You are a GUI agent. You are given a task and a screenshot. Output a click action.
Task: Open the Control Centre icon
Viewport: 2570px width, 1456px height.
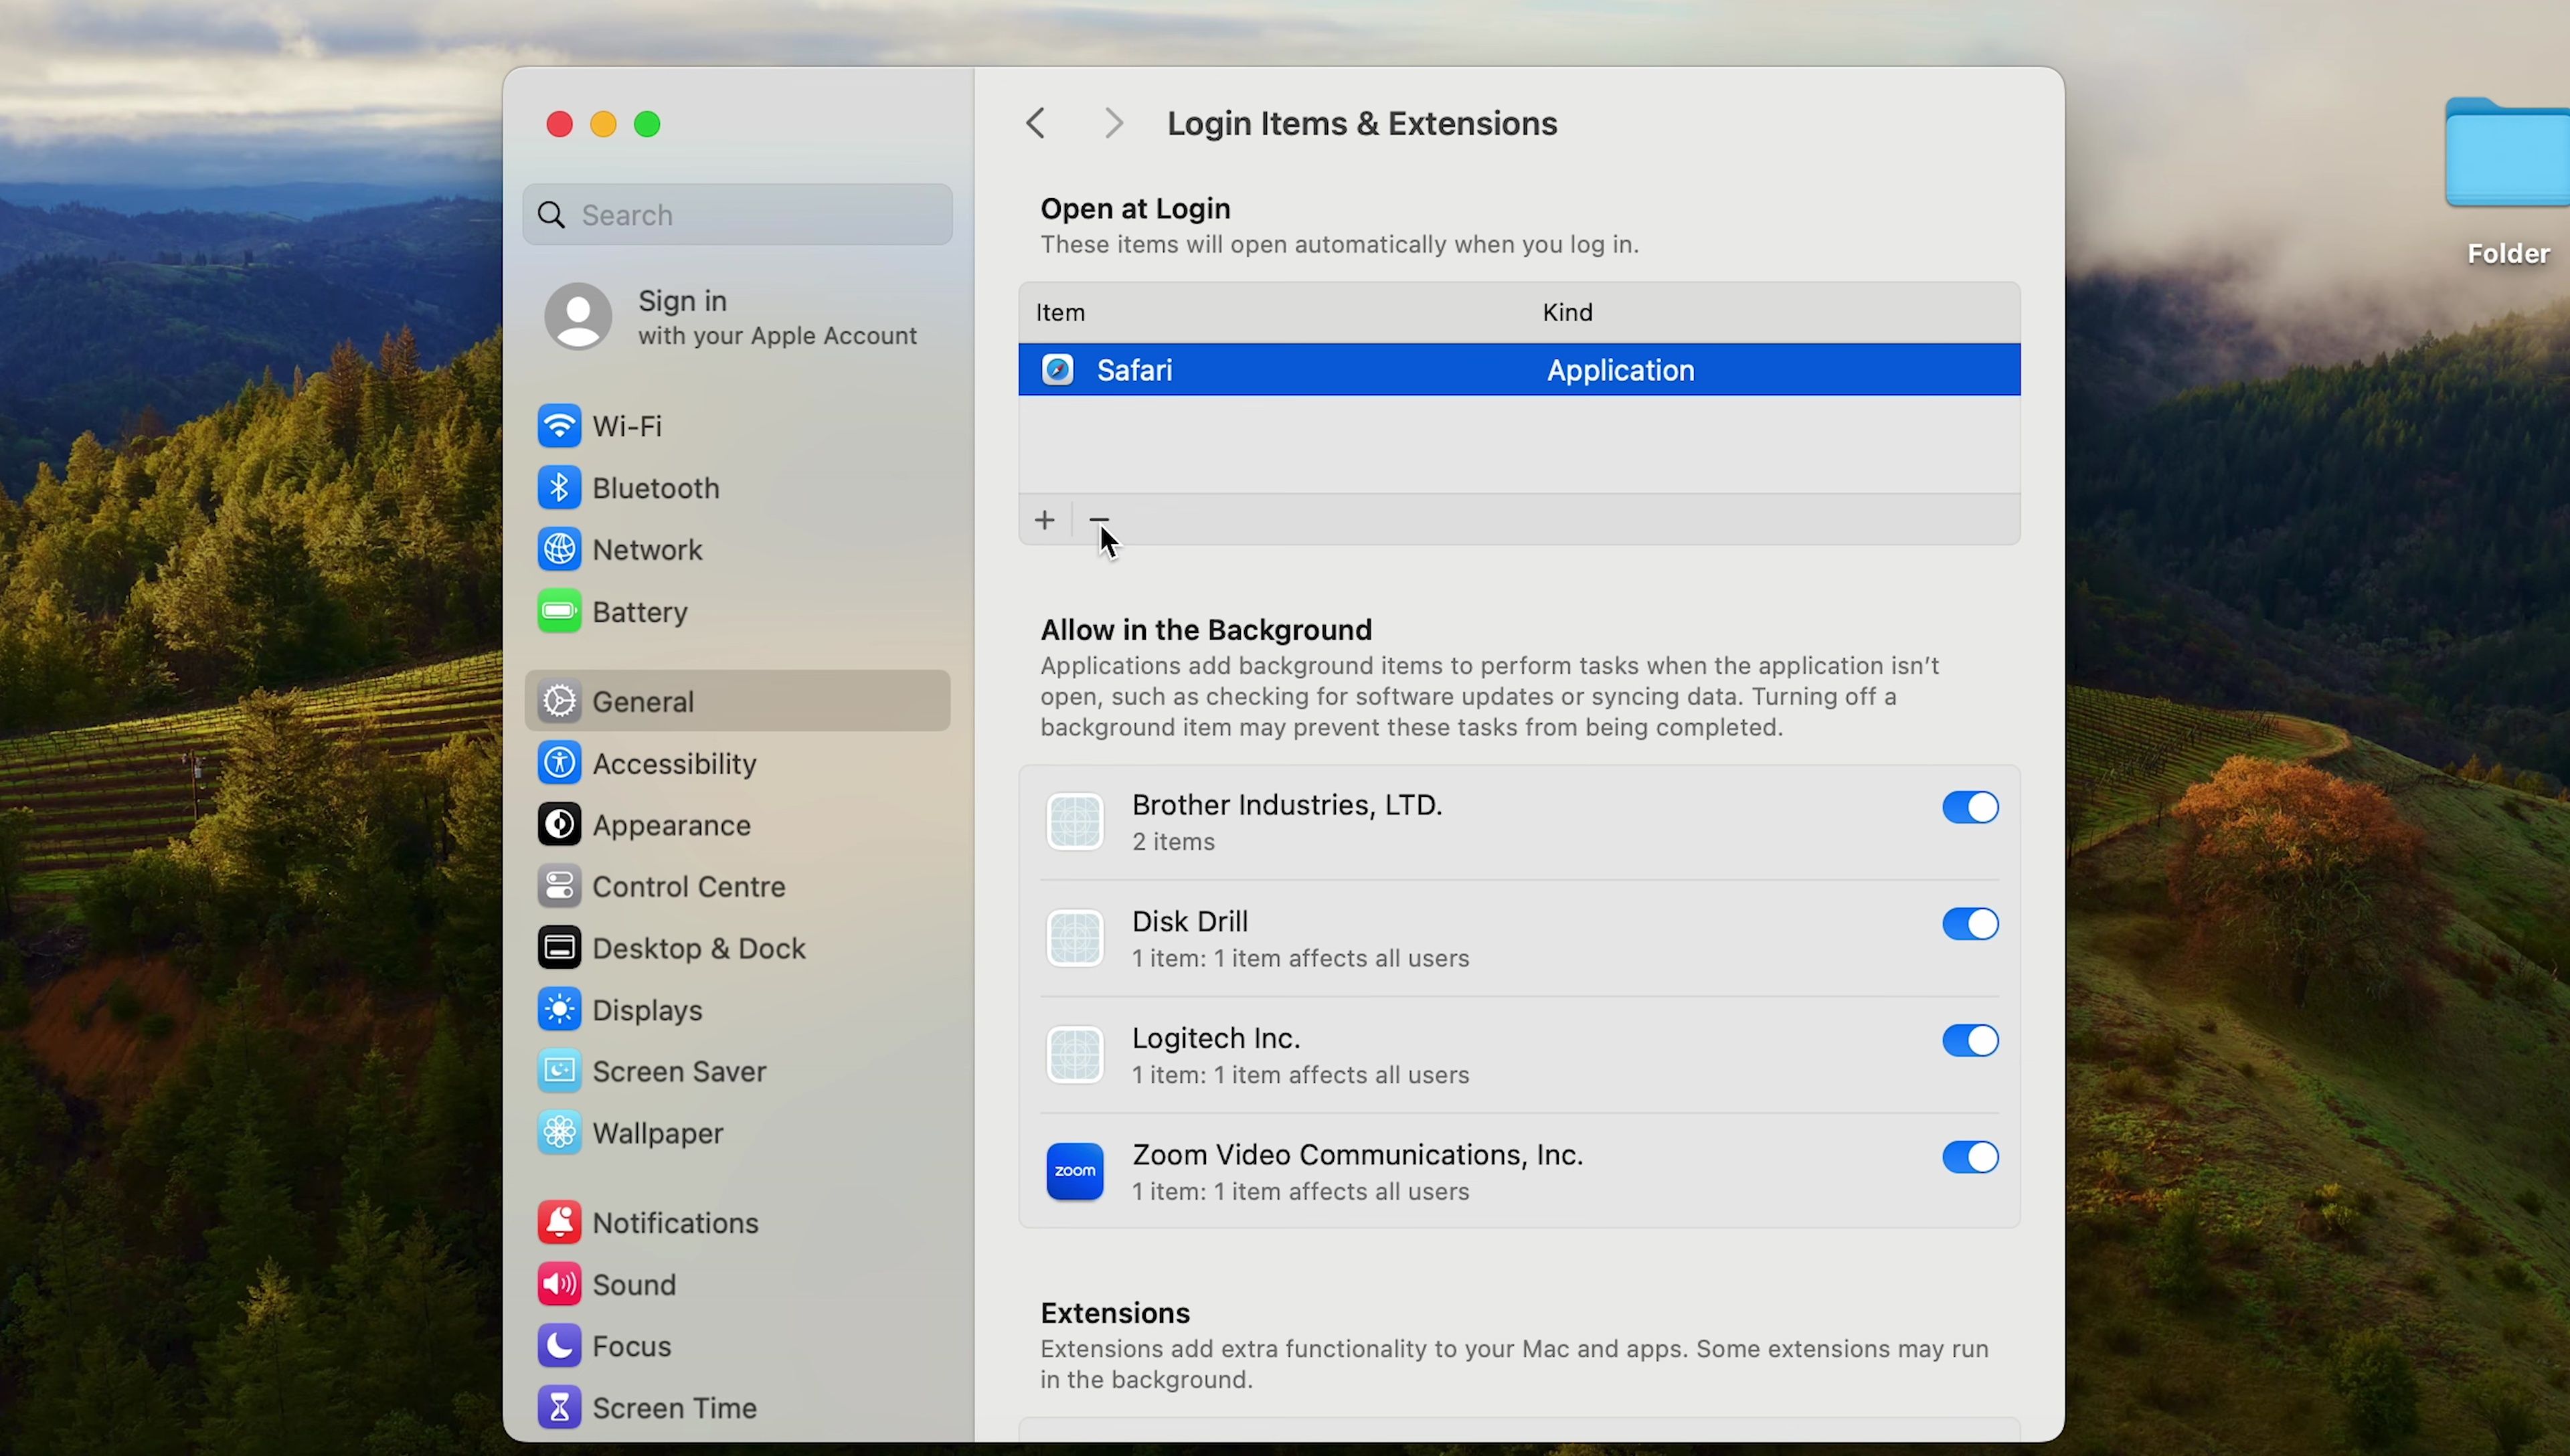(x=559, y=886)
